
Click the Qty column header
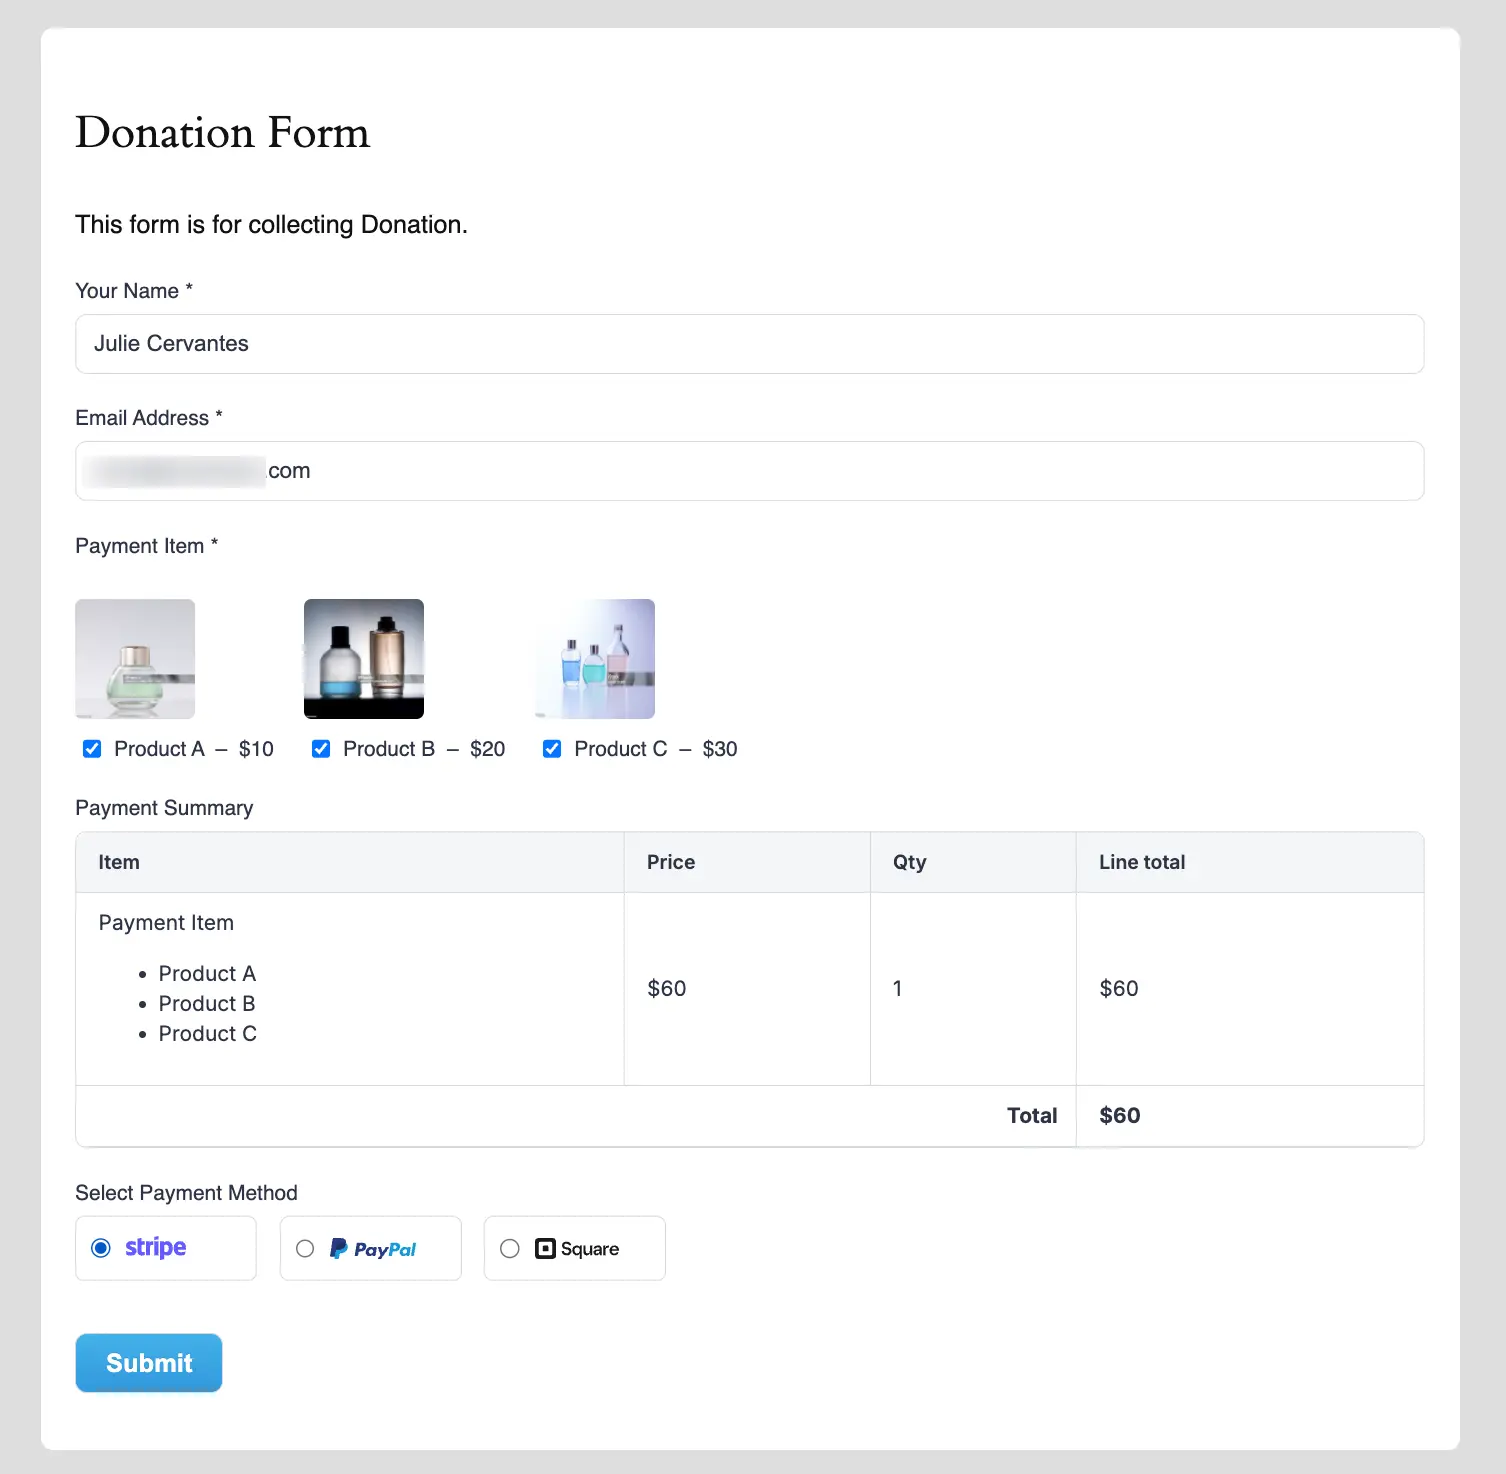point(909,861)
